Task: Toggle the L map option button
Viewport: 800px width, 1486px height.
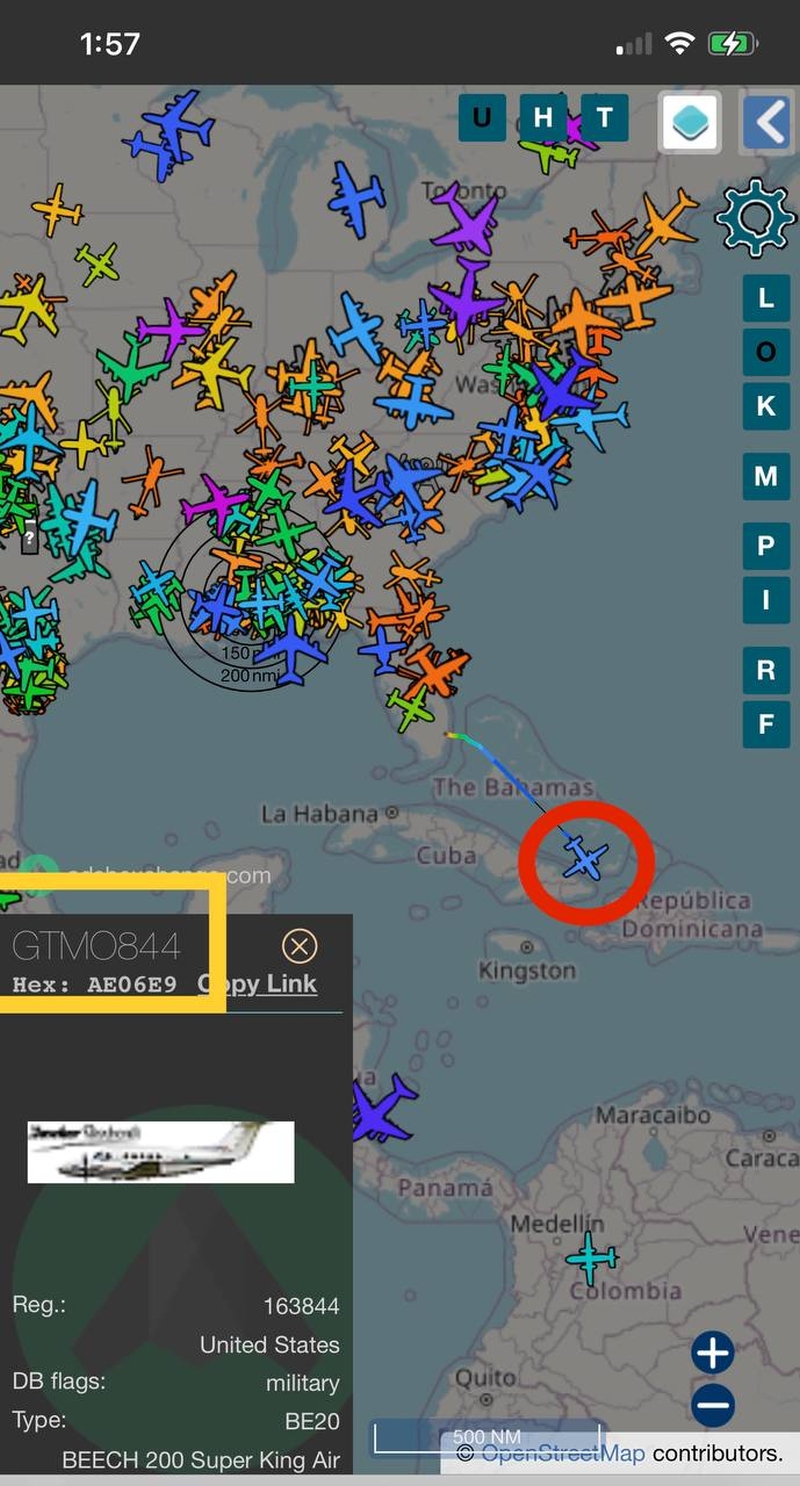Action: coord(766,298)
